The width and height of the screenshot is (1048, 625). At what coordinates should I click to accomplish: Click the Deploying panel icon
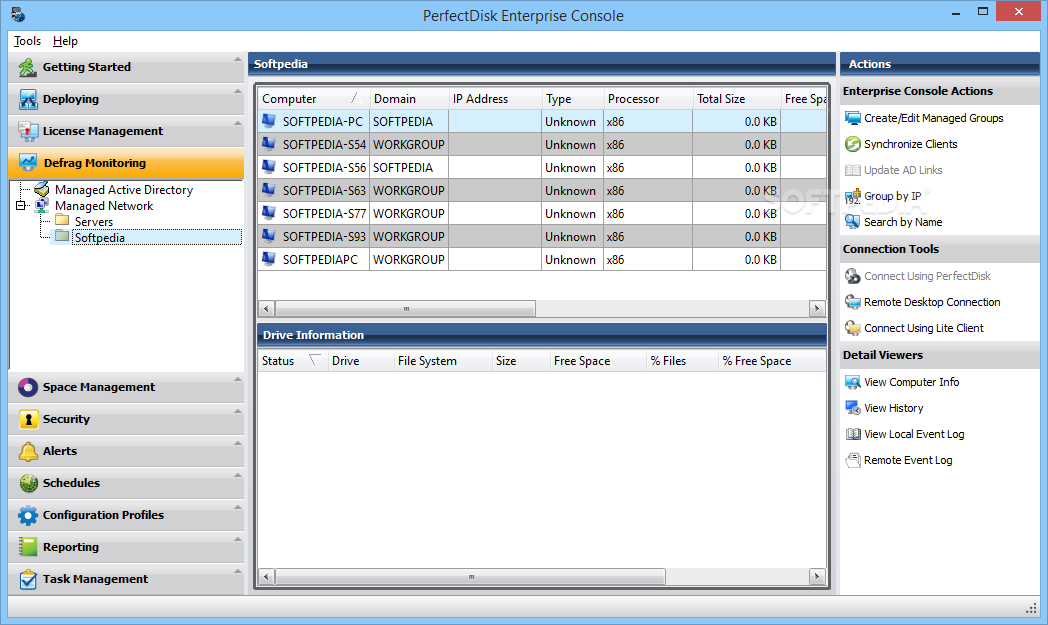27,99
